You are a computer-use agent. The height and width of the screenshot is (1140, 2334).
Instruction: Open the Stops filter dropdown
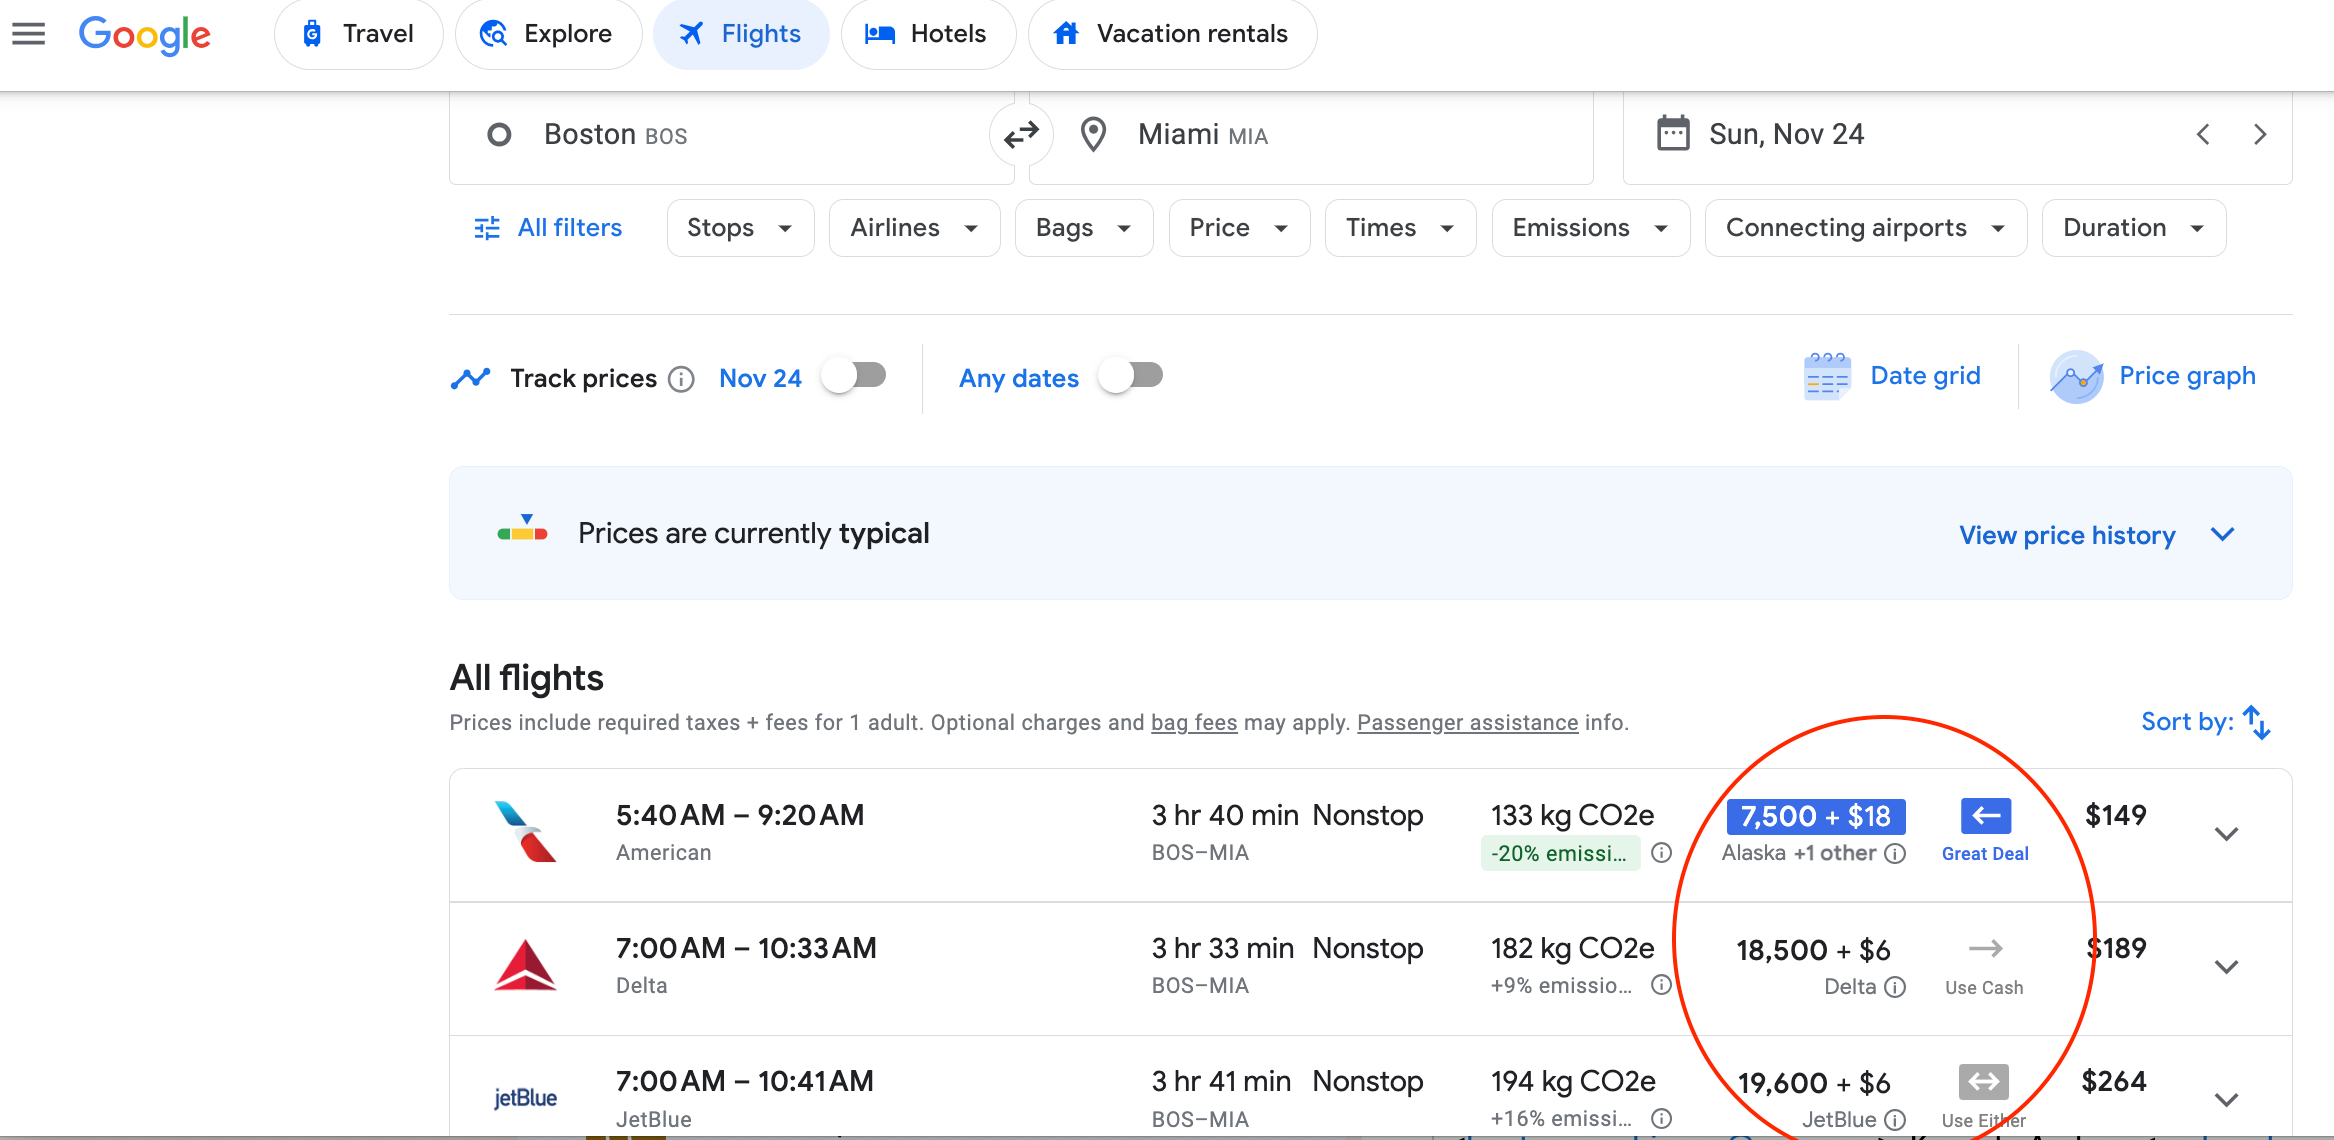[740, 228]
